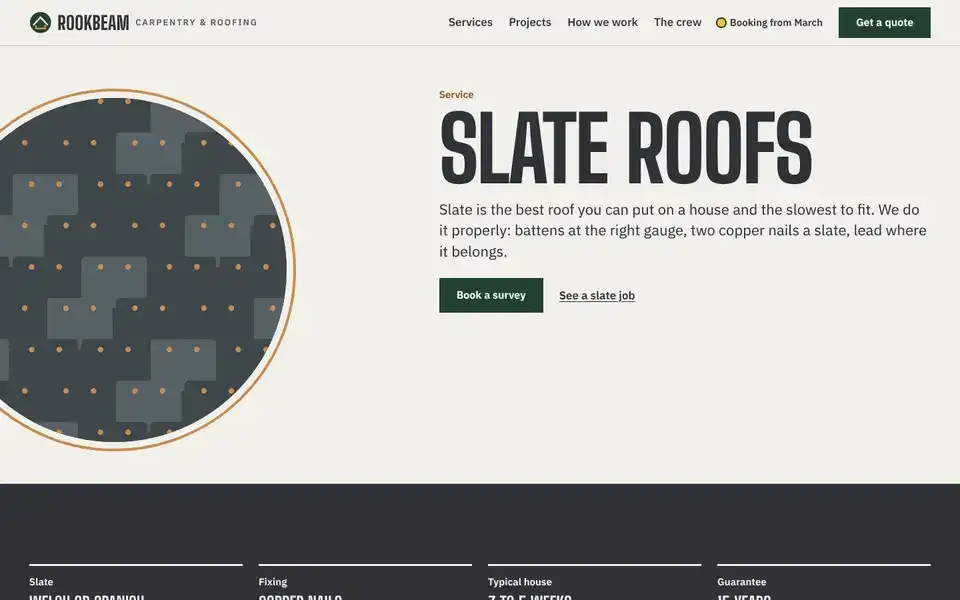
Task: Click the Service eyebrow label
Action: pyautogui.click(x=456, y=94)
